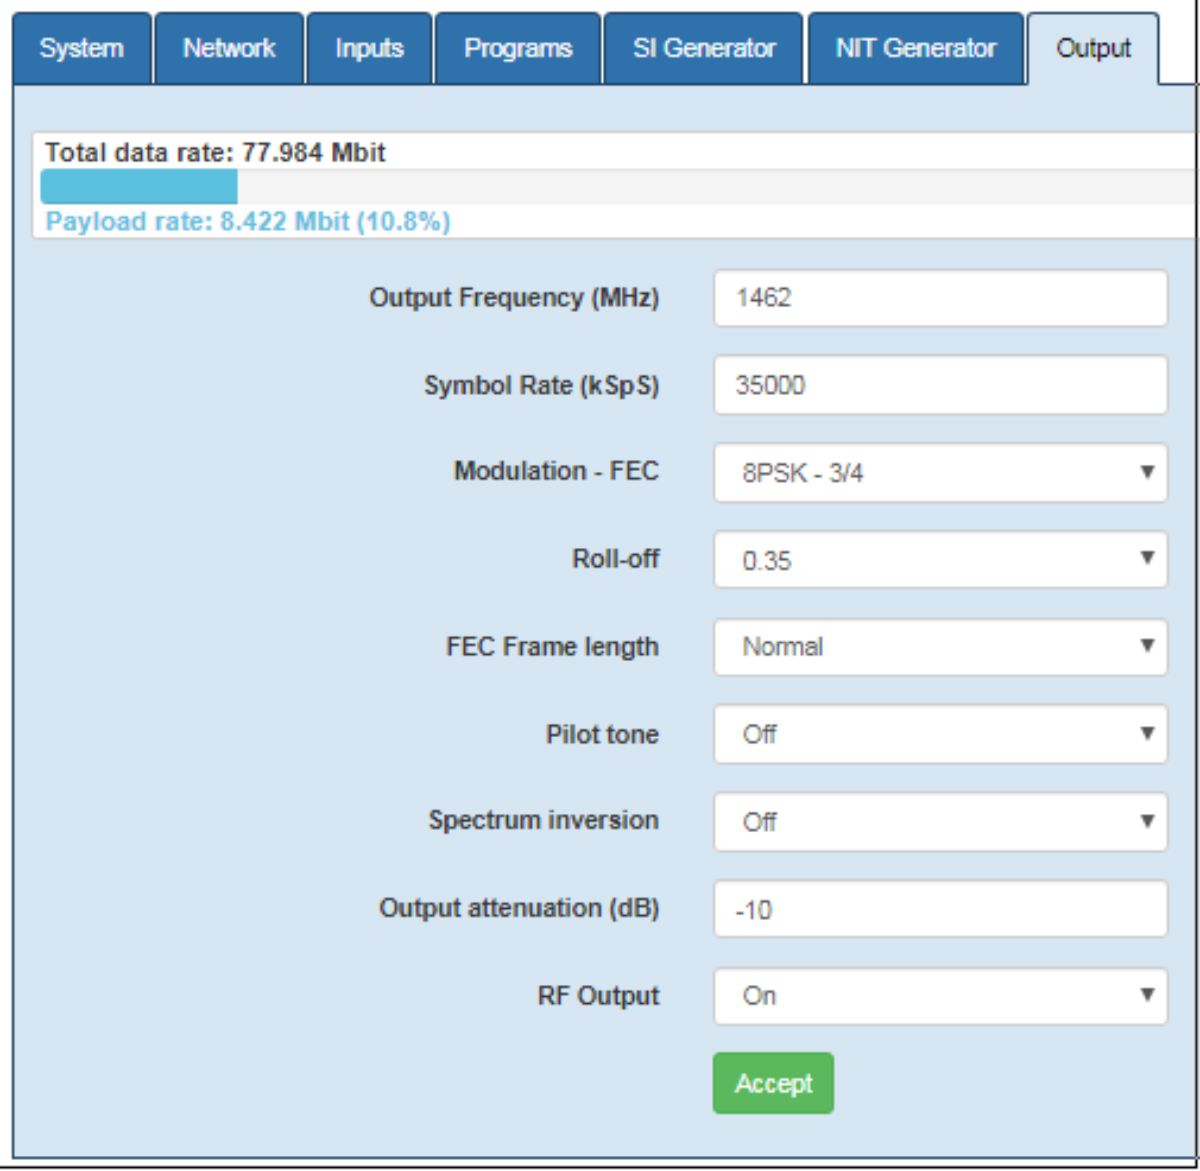Open the SI Generator tab
Image resolution: width=1200 pixels, height=1171 pixels.
click(704, 48)
